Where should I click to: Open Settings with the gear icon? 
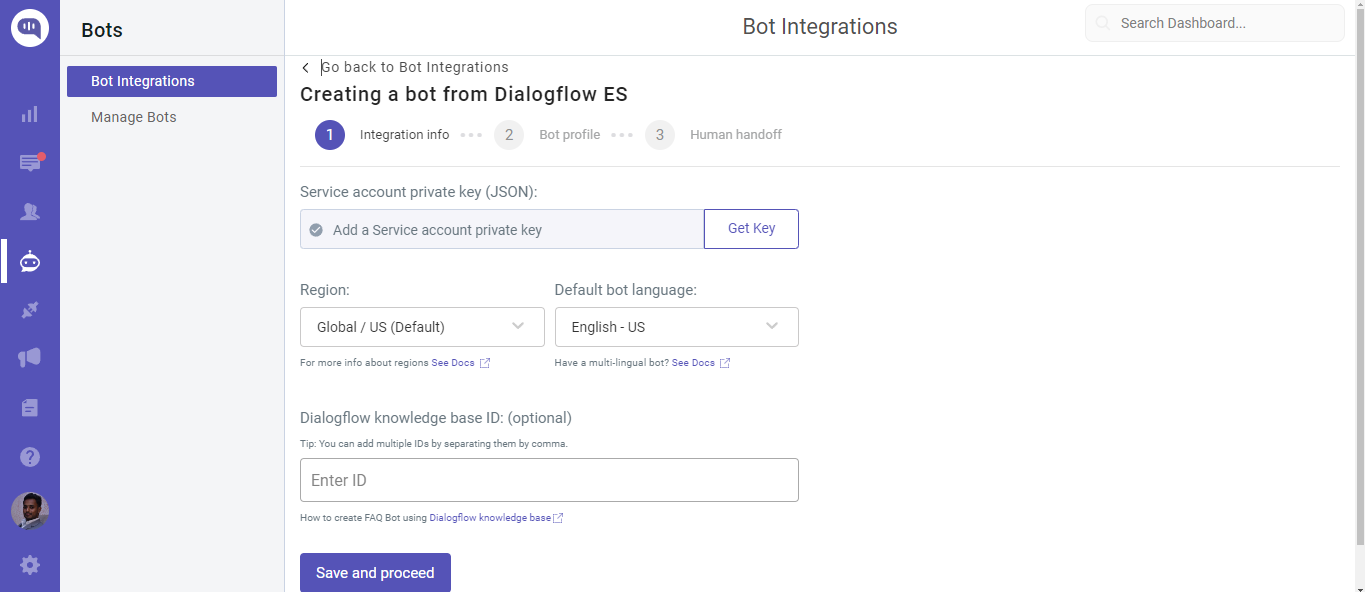pyautogui.click(x=29, y=565)
